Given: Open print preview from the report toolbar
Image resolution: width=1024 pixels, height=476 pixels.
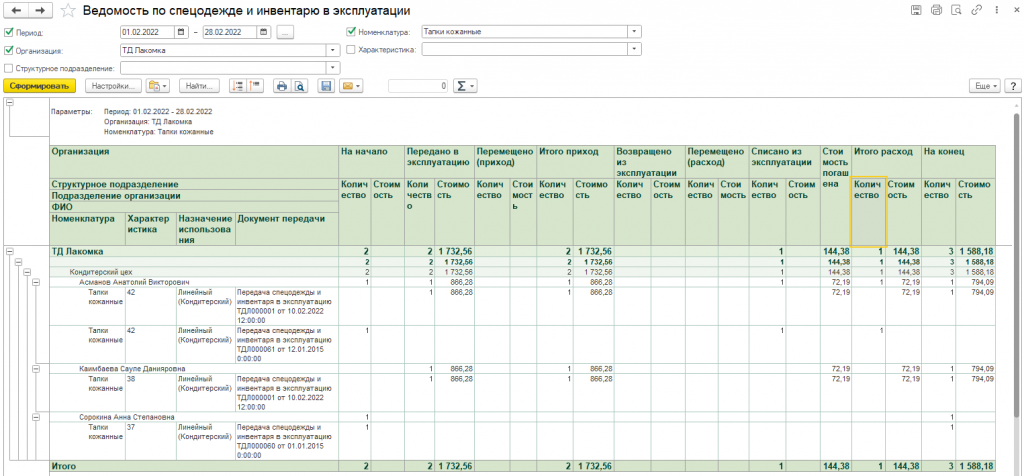Looking at the screenshot, I should pyautogui.click(x=298, y=86).
